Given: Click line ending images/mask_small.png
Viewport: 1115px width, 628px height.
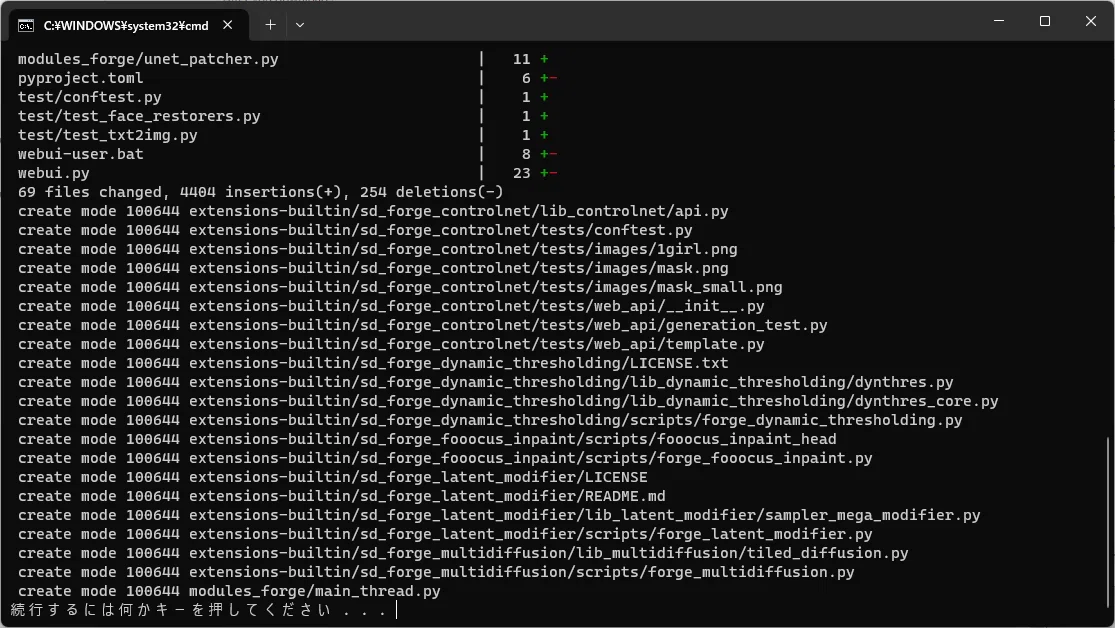Looking at the screenshot, I should tap(400, 287).
